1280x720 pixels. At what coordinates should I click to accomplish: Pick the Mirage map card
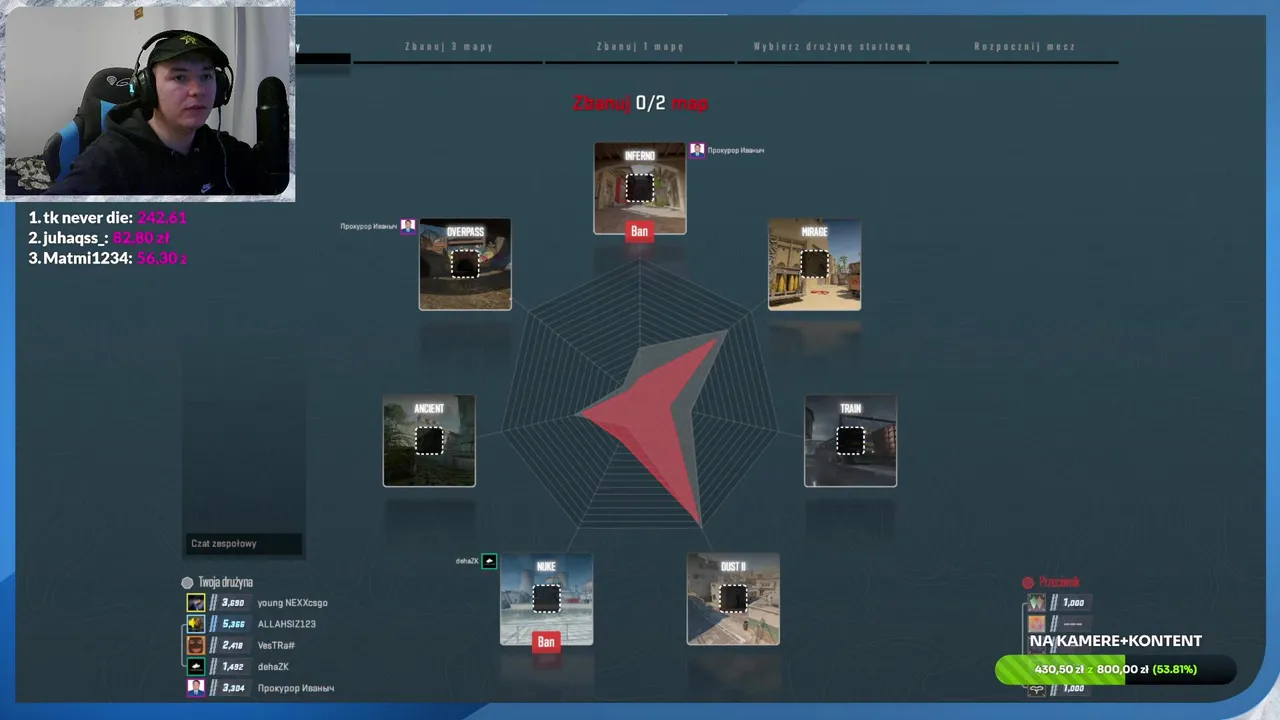tap(814, 264)
